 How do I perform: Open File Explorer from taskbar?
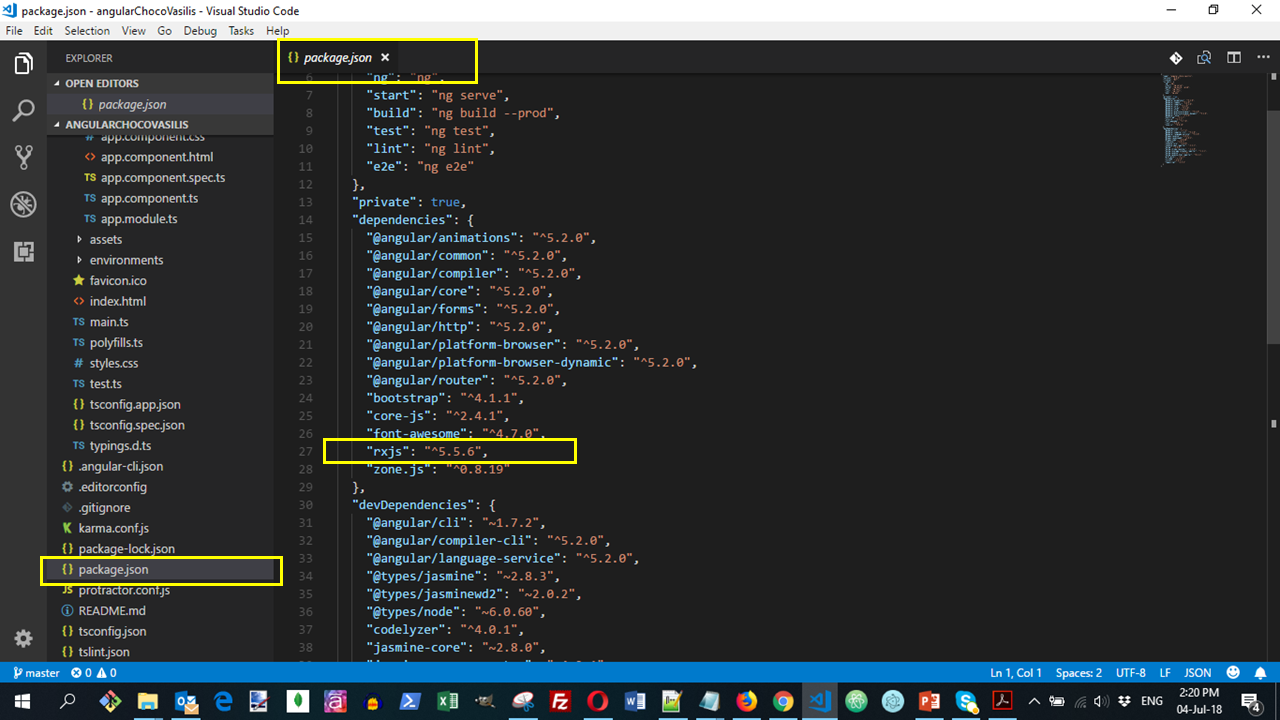147,701
